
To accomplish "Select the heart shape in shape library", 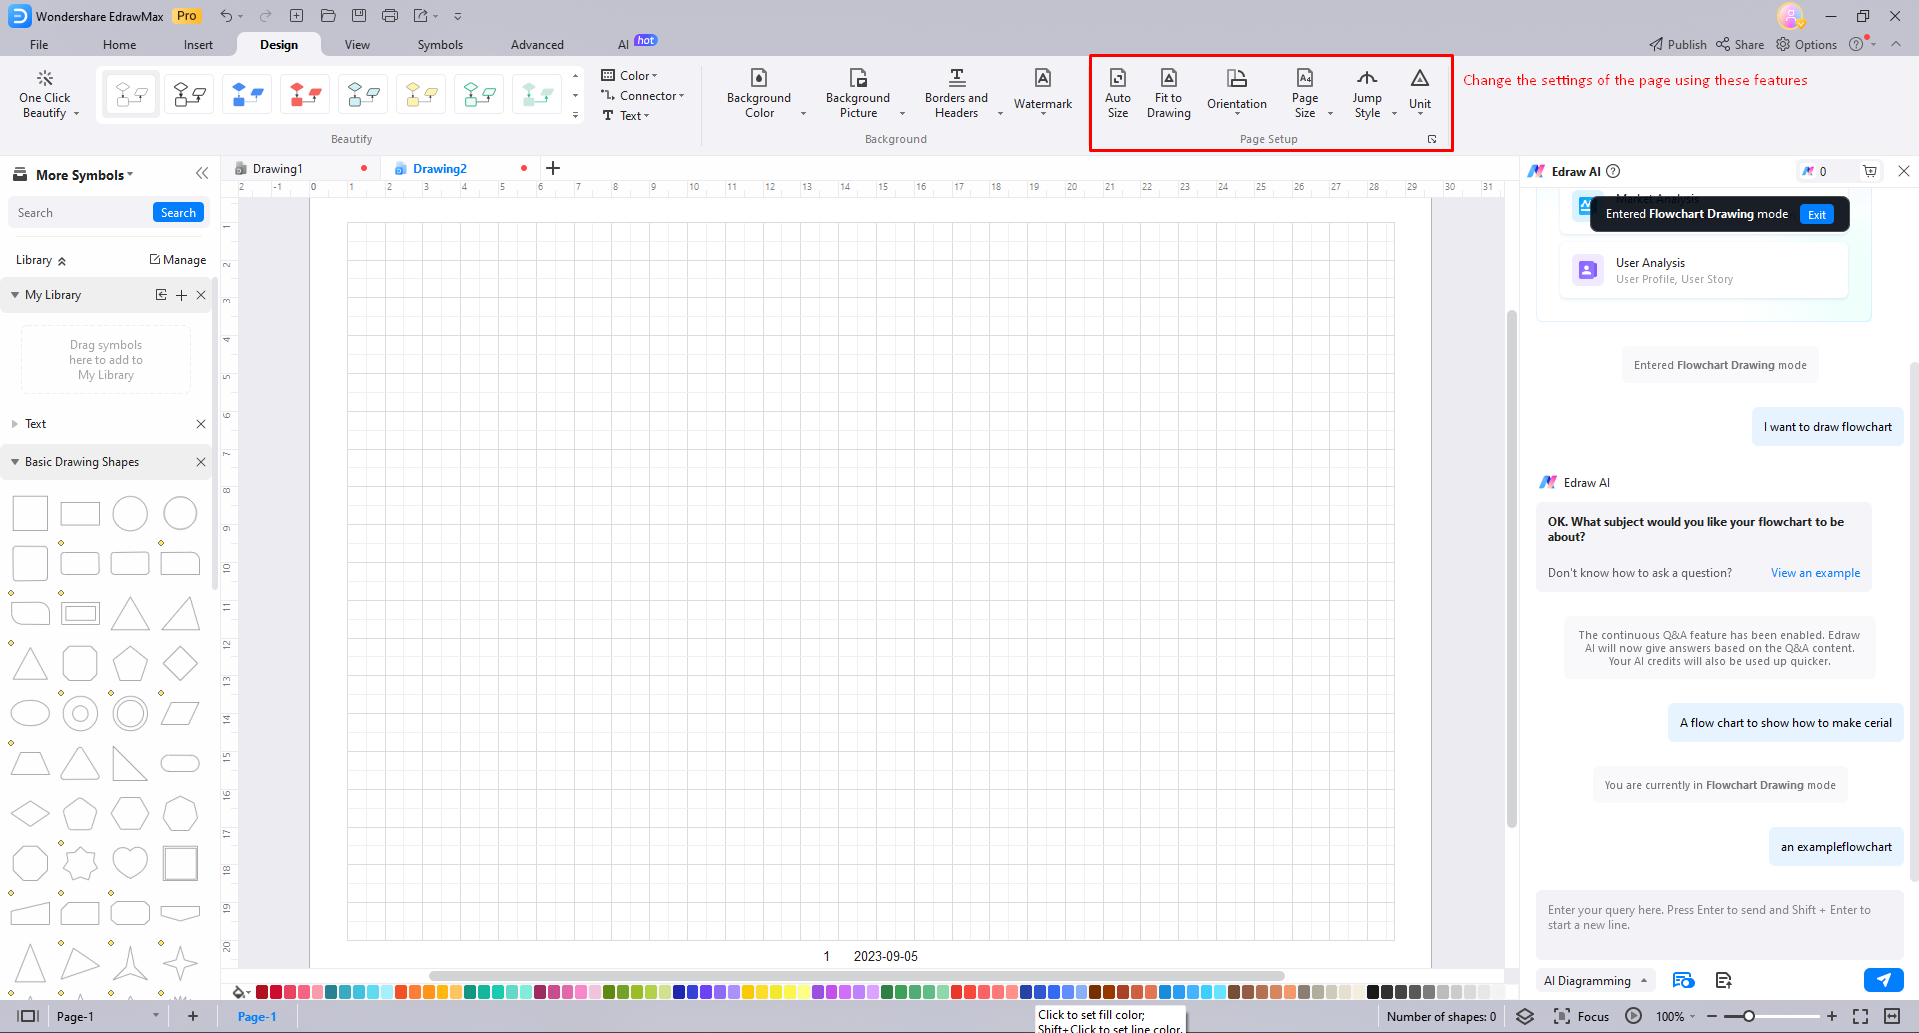I will [130, 862].
